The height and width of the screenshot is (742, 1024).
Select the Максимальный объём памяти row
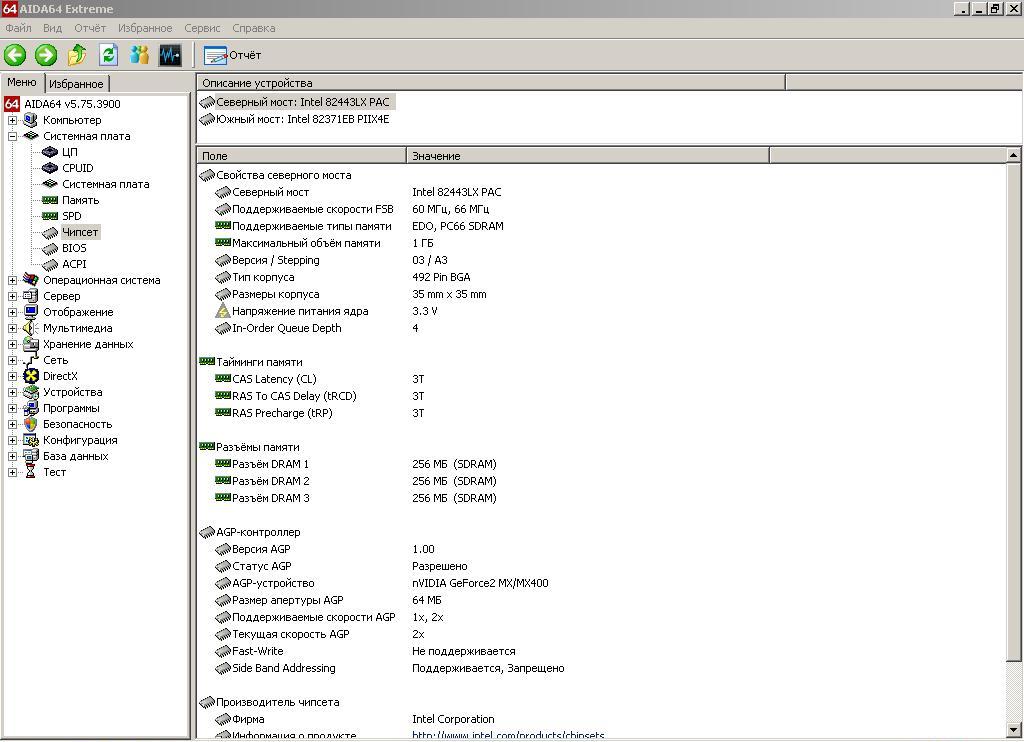point(306,244)
